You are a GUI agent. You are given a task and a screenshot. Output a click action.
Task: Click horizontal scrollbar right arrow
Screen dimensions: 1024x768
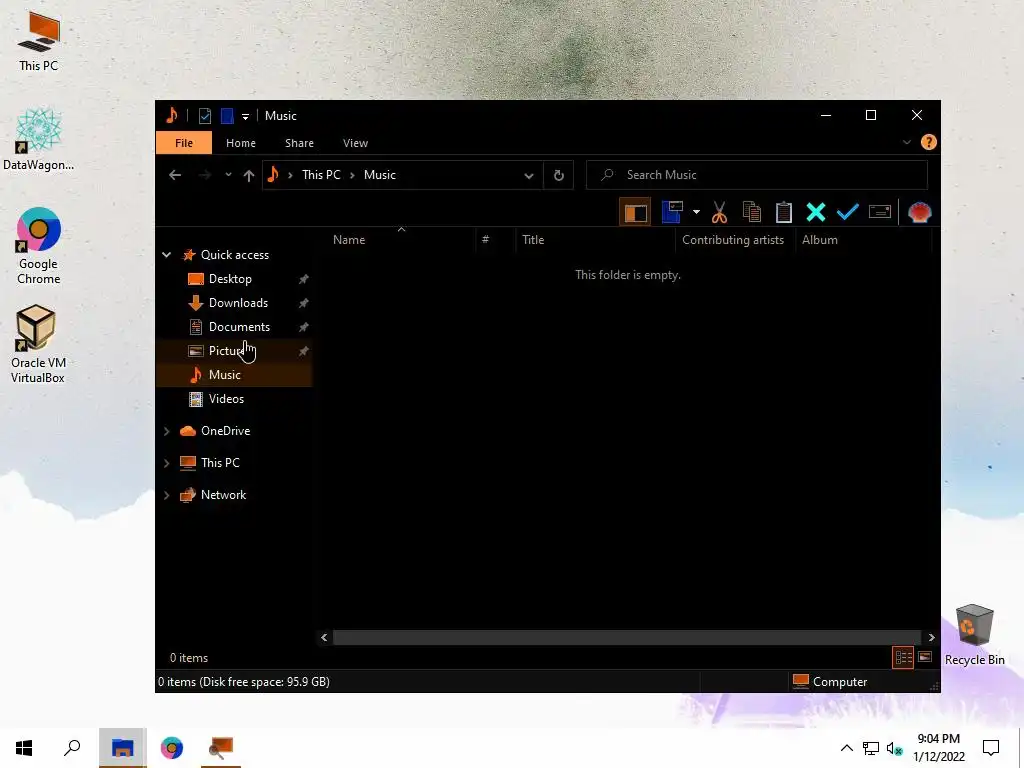(x=931, y=637)
